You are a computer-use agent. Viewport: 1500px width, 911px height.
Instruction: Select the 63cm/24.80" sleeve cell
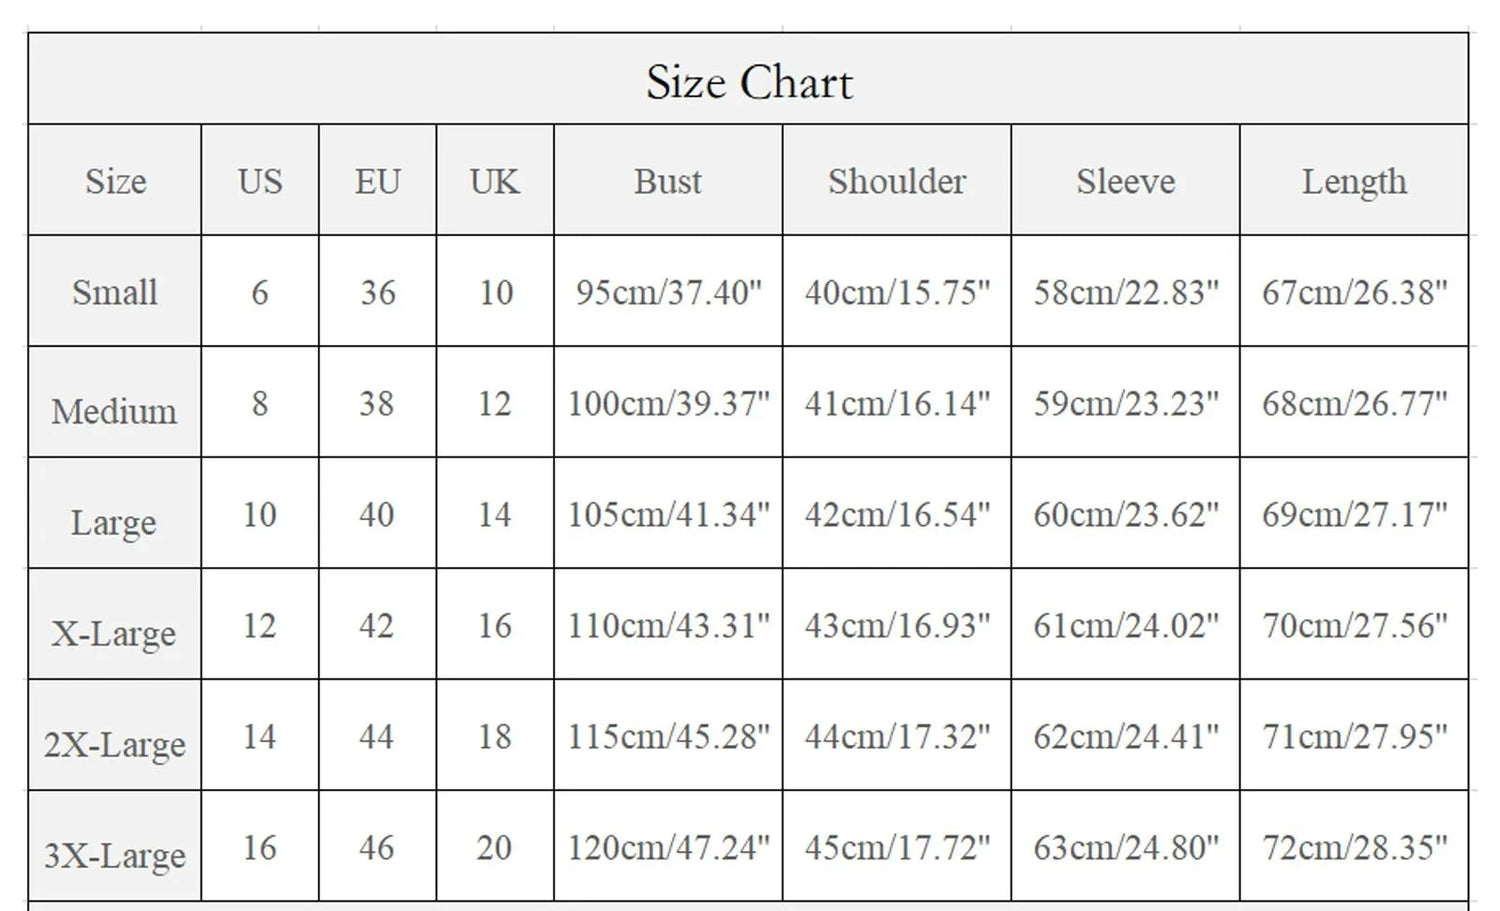point(1125,847)
